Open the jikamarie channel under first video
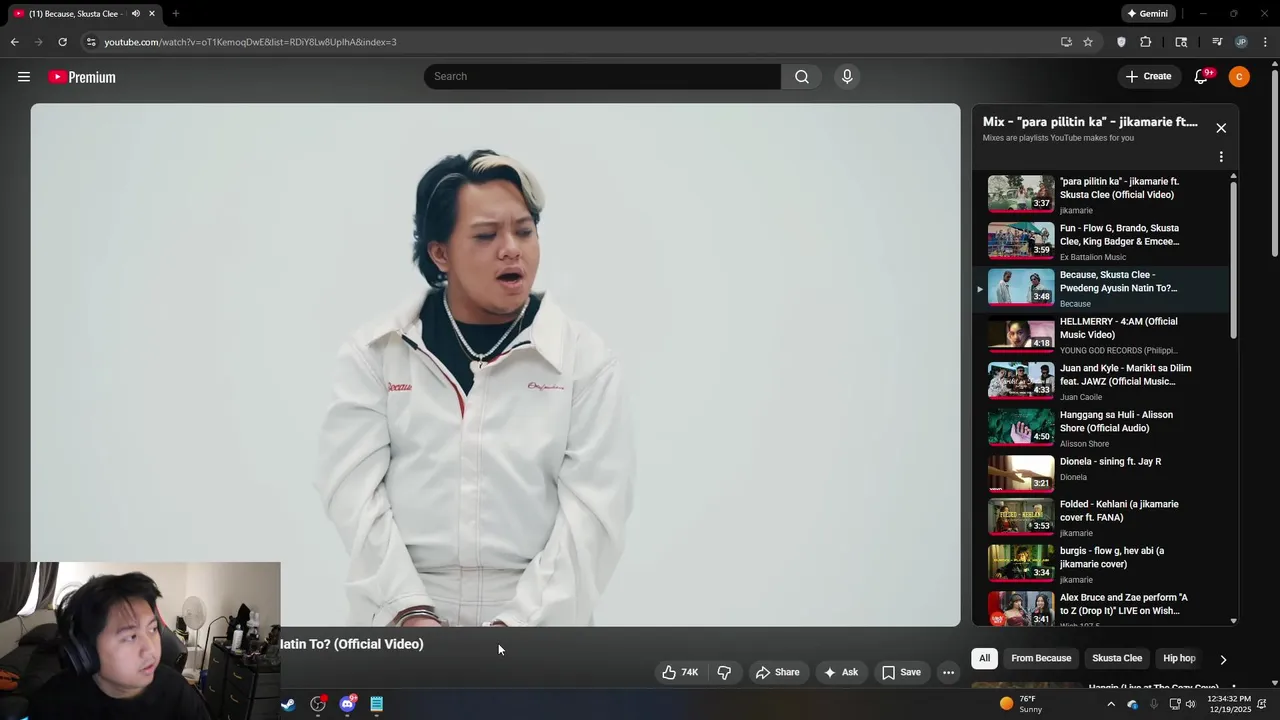 pos(1076,211)
